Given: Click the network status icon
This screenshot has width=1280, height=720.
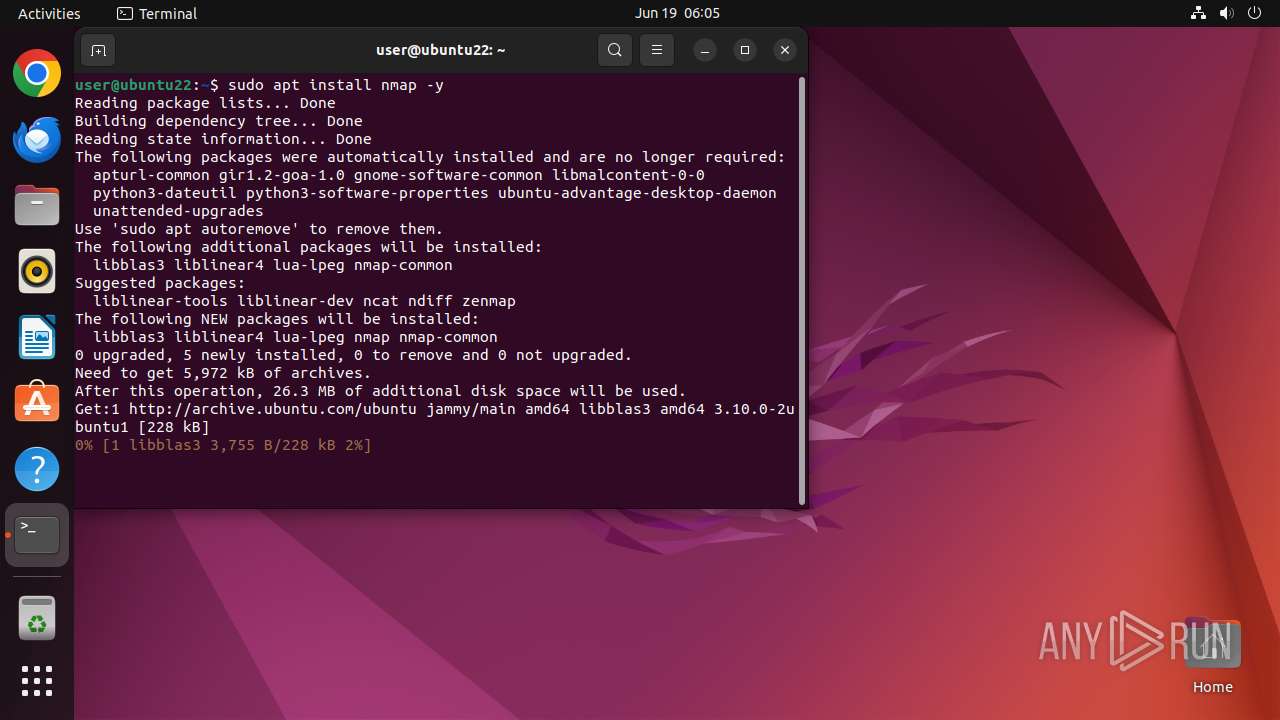Looking at the screenshot, I should point(1199,13).
